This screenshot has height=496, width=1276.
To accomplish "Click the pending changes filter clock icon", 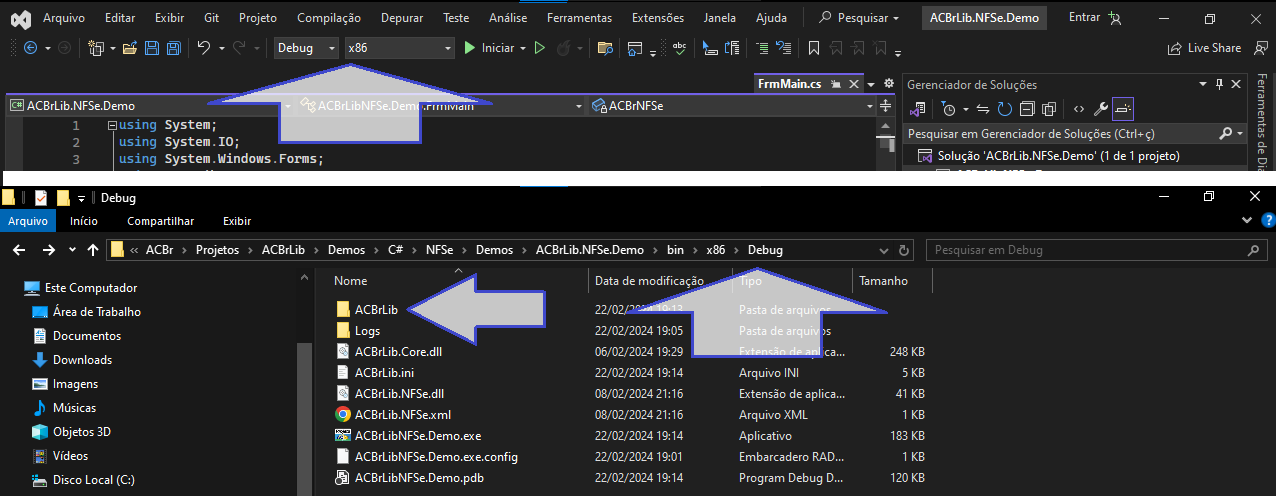I will 950,109.
